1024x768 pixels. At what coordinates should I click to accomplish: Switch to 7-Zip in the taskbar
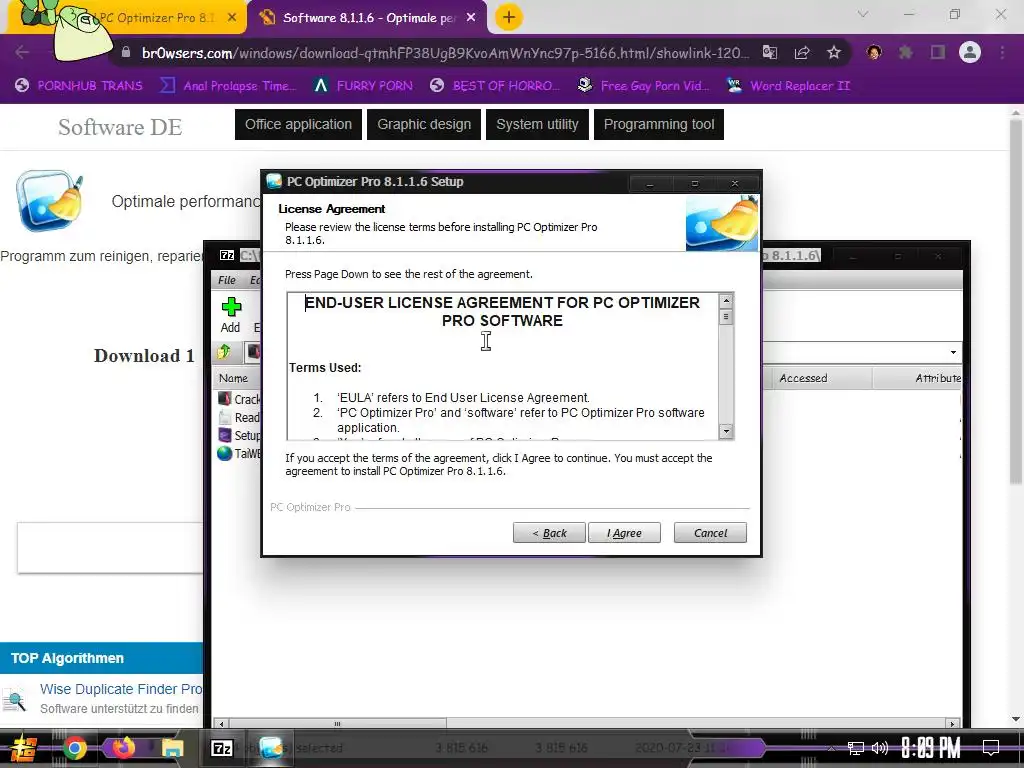222,748
